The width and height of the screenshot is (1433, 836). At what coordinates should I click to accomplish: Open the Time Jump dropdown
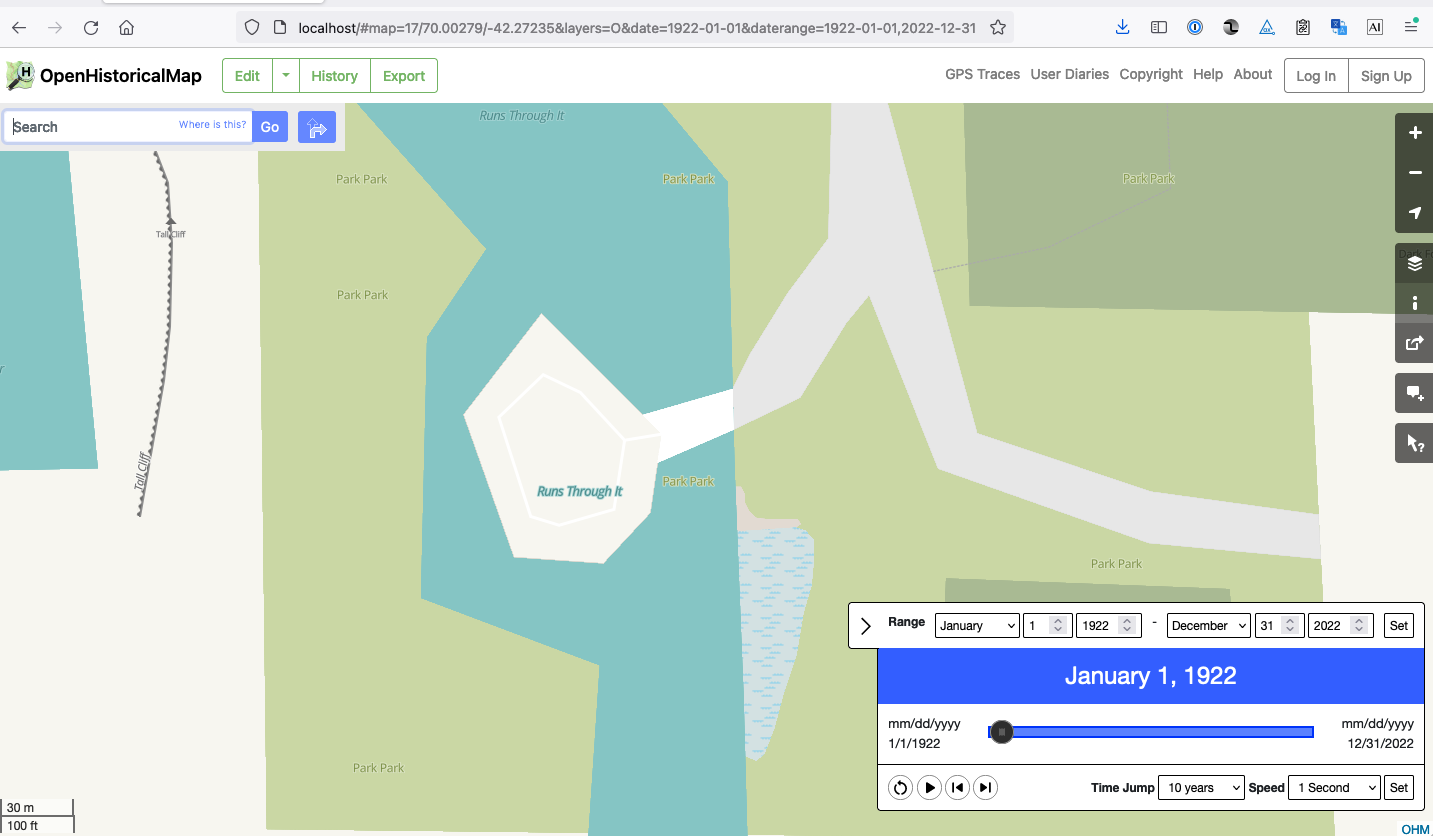[x=1200, y=787]
